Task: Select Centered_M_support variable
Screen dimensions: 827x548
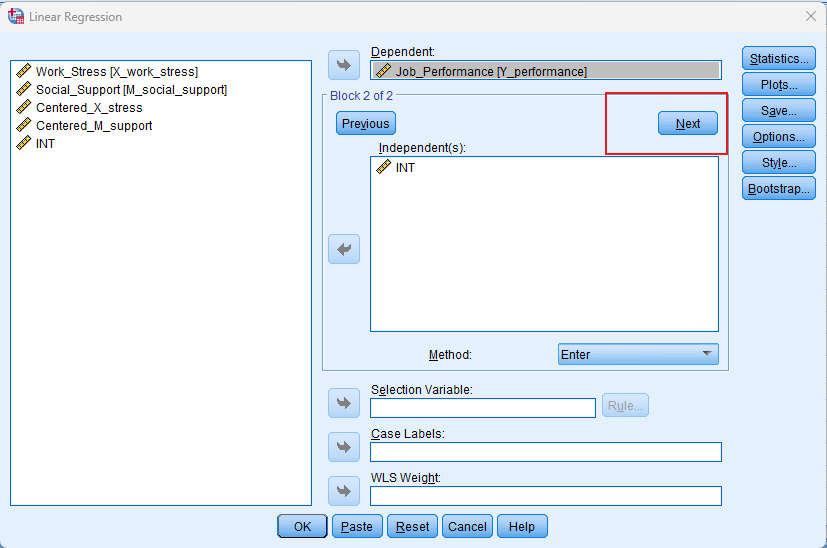Action: click(93, 126)
